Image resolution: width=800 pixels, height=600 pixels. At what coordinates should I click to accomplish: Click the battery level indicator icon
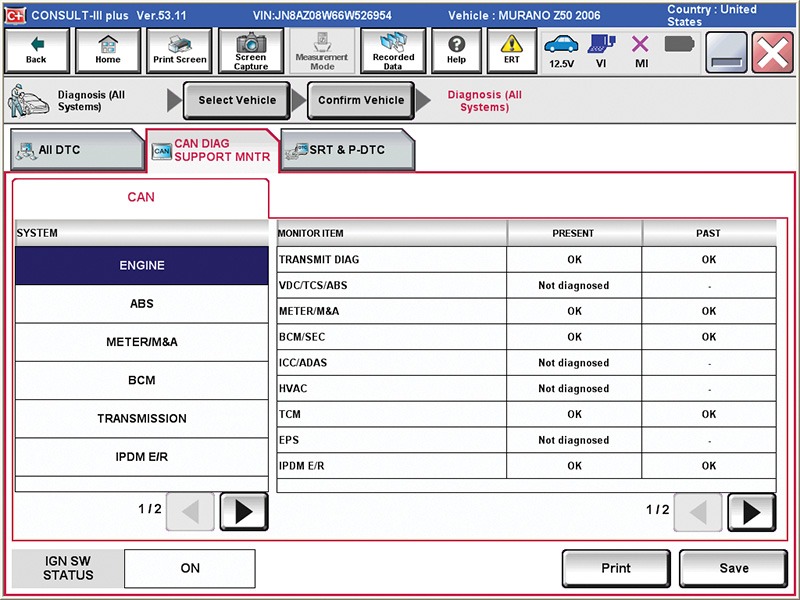coord(680,44)
